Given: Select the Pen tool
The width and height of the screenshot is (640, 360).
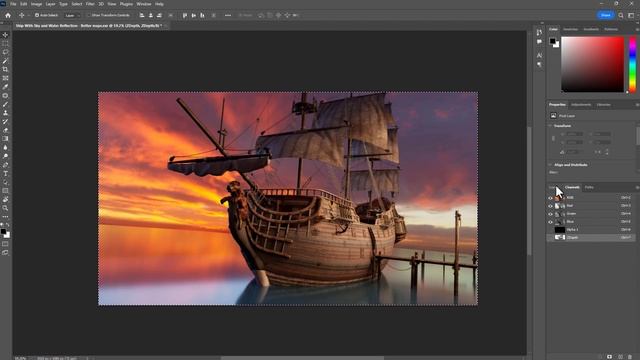Looking at the screenshot, I should [x=5, y=165].
